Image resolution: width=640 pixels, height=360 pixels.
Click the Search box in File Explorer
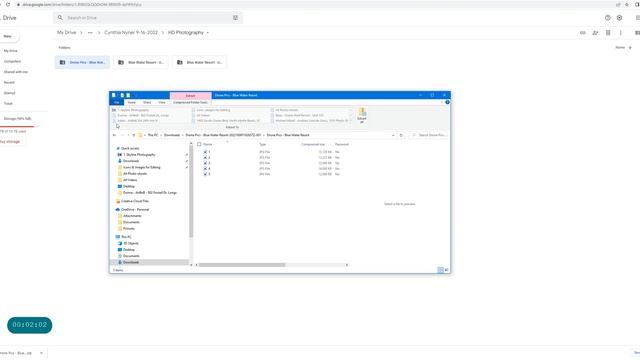pyautogui.click(x=429, y=135)
